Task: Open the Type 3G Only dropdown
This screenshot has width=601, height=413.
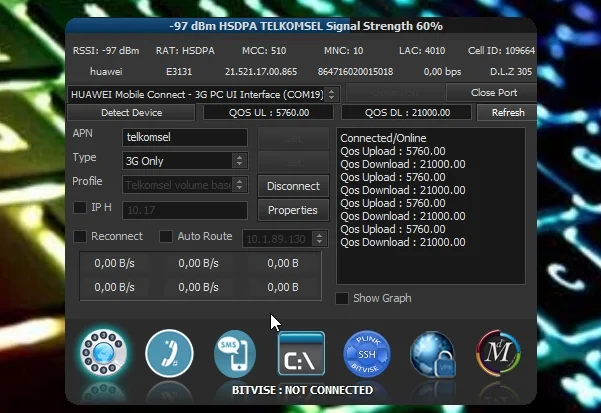Action: click(x=185, y=161)
